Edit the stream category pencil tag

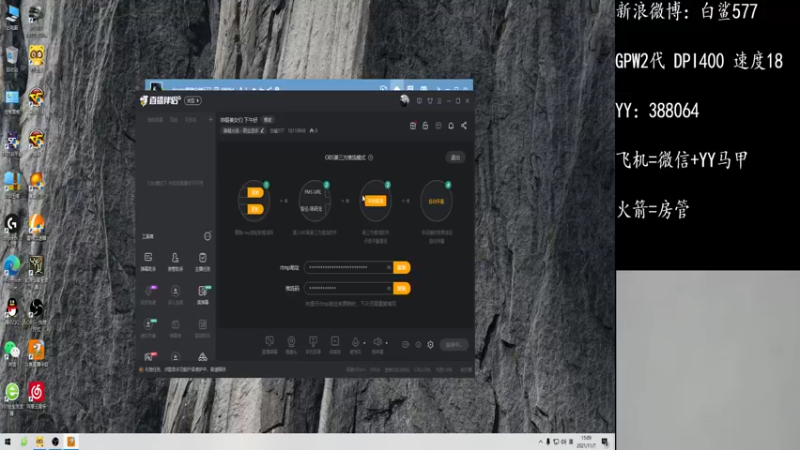pyautogui.click(x=243, y=131)
